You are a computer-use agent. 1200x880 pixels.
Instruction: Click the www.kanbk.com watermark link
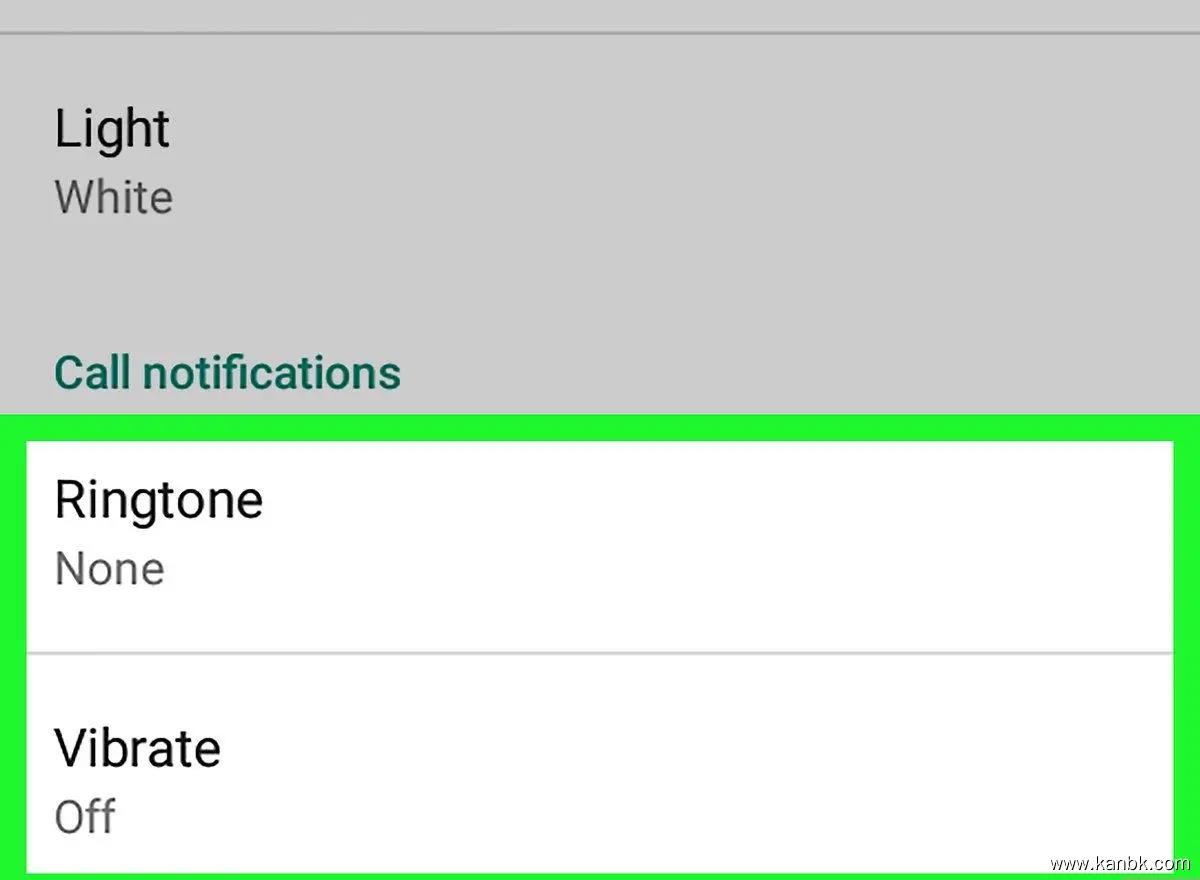pyautogui.click(x=1119, y=862)
